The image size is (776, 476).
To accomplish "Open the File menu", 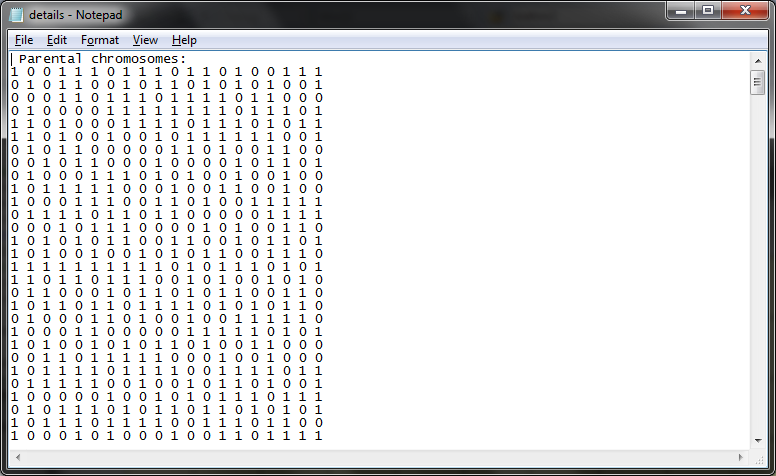I will pyautogui.click(x=24, y=40).
